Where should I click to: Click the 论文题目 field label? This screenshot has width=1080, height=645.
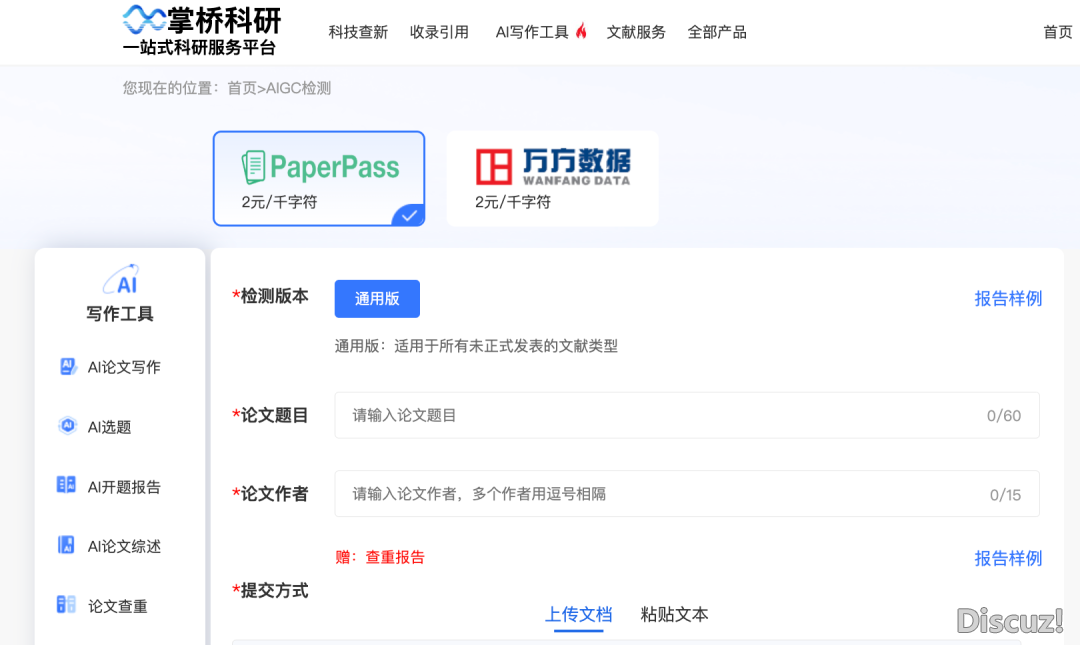point(270,416)
